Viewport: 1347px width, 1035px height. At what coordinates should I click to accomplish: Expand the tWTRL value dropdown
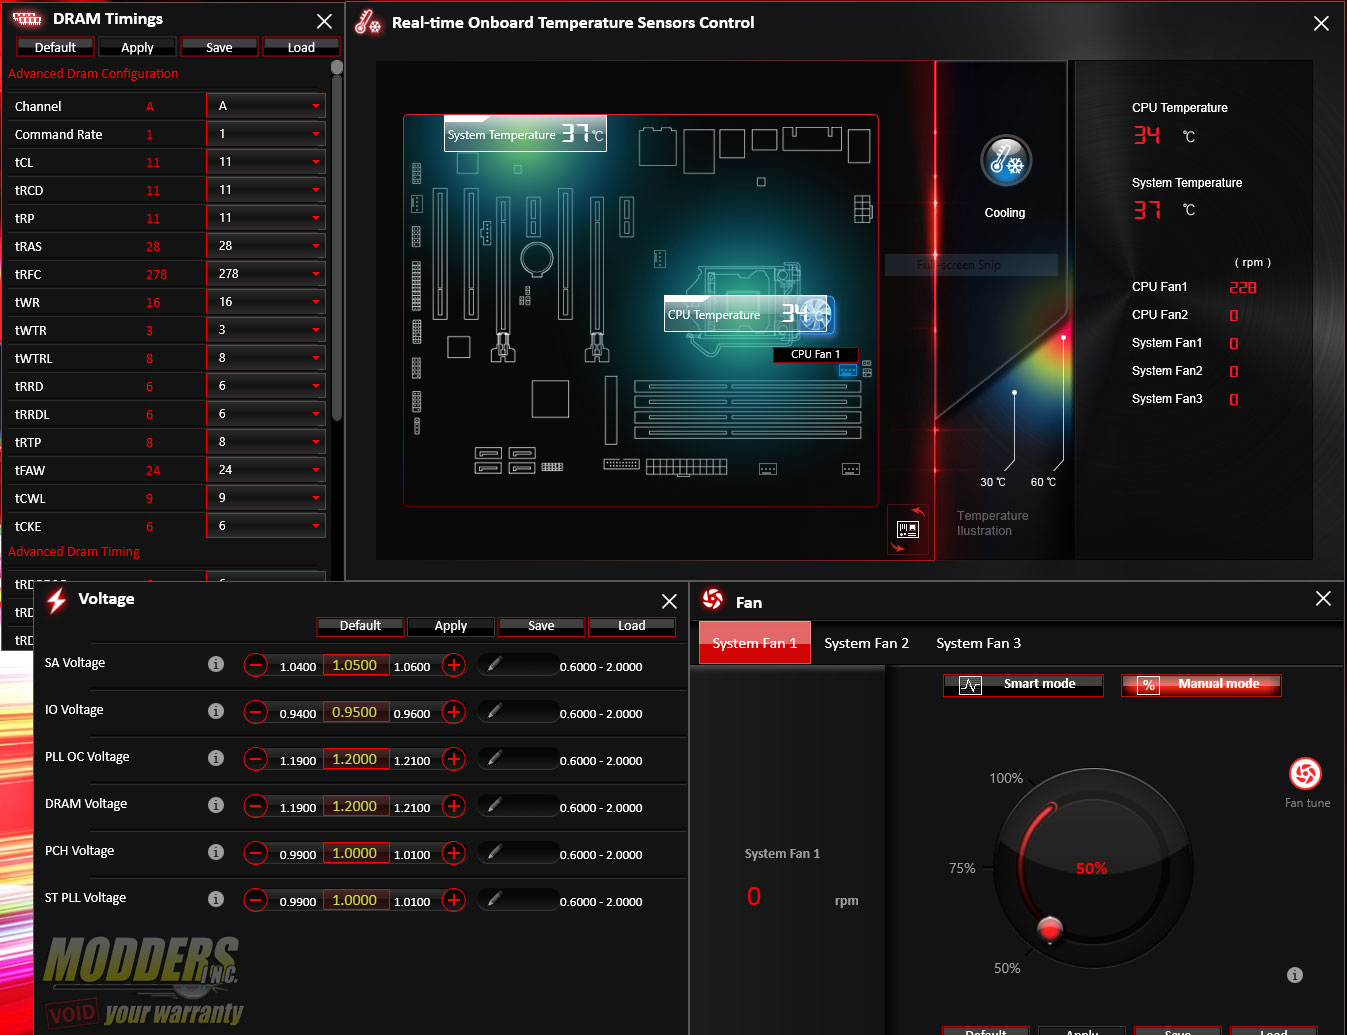tap(266, 358)
